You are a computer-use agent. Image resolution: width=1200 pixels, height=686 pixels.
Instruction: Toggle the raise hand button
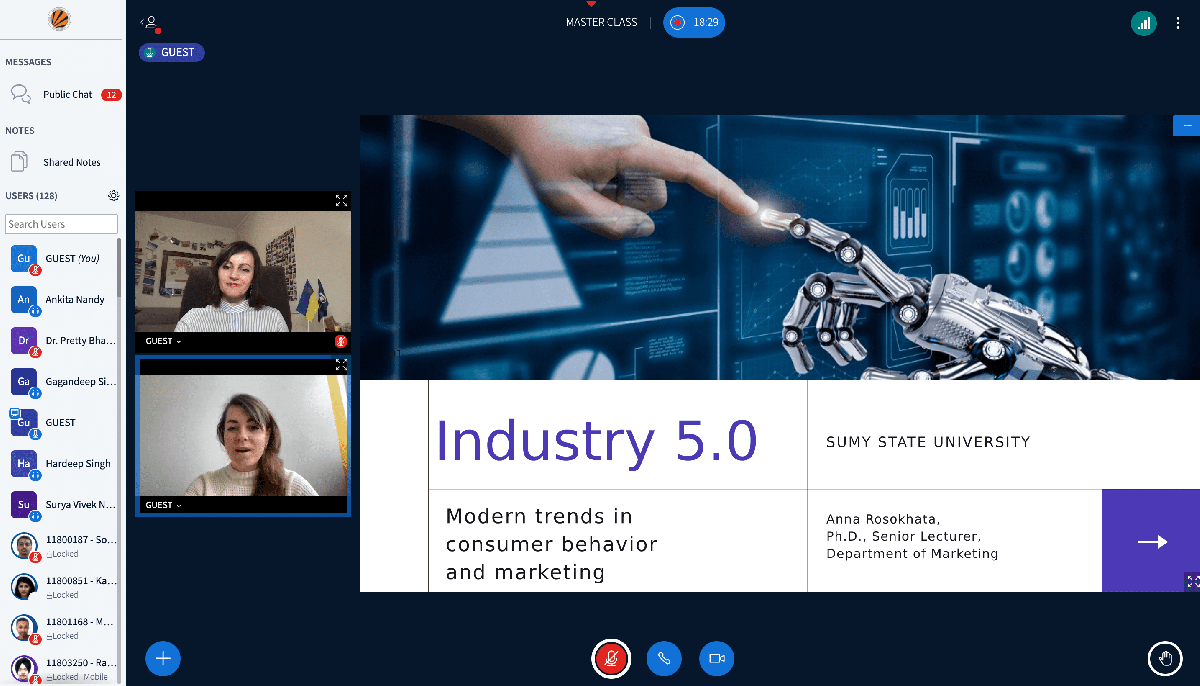1164,658
